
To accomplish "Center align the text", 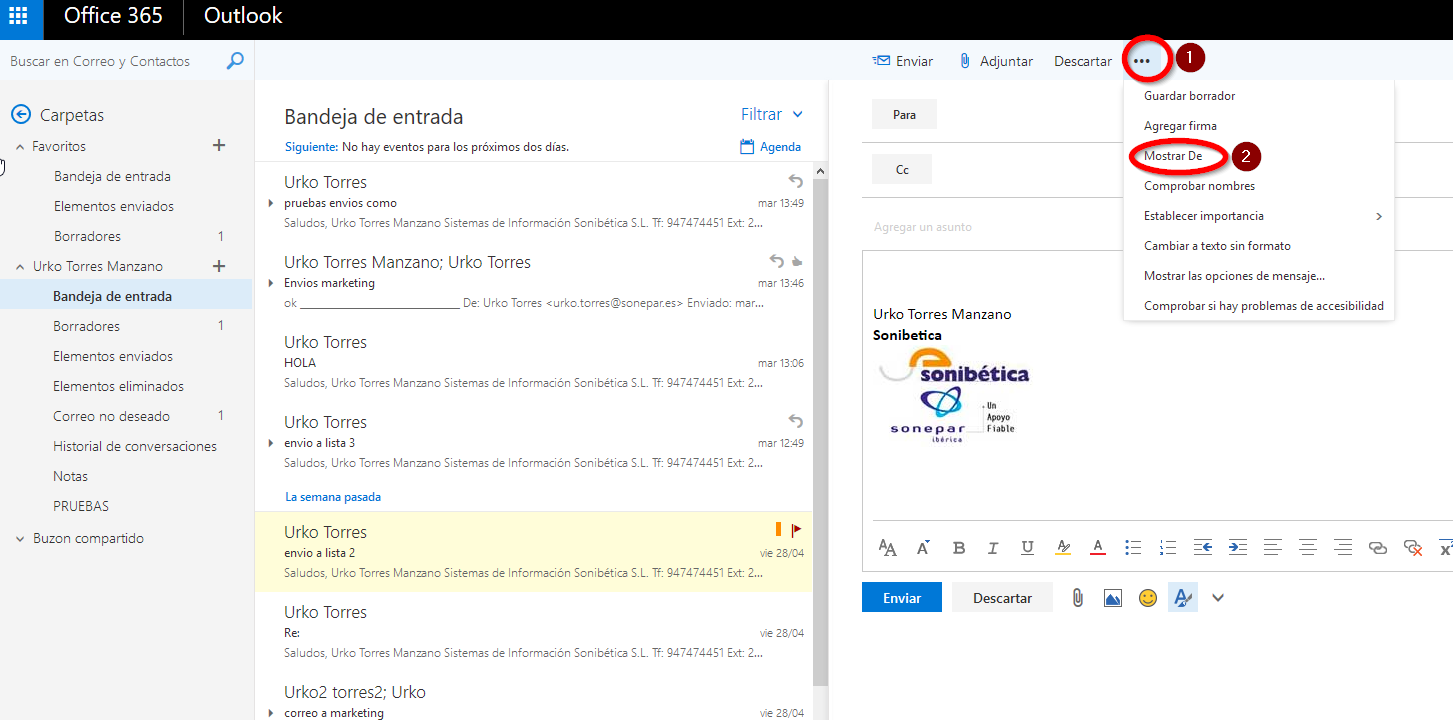I will pos(1307,547).
